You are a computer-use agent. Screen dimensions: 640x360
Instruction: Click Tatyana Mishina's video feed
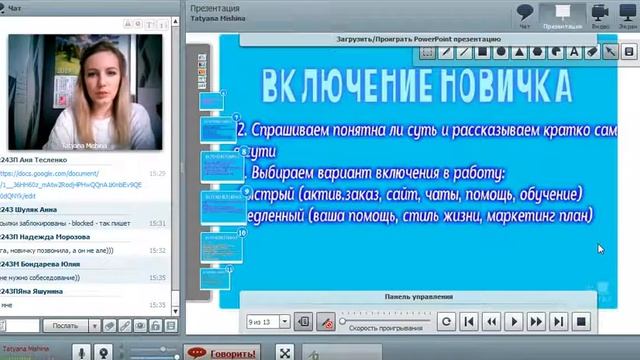point(85,92)
